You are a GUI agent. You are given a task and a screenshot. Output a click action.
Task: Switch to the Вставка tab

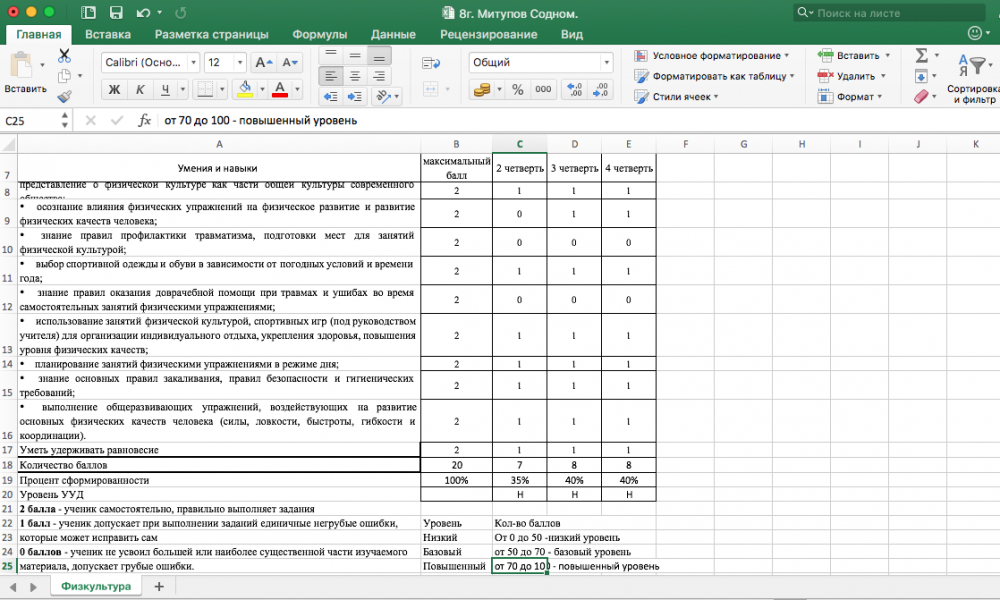pyautogui.click(x=108, y=34)
